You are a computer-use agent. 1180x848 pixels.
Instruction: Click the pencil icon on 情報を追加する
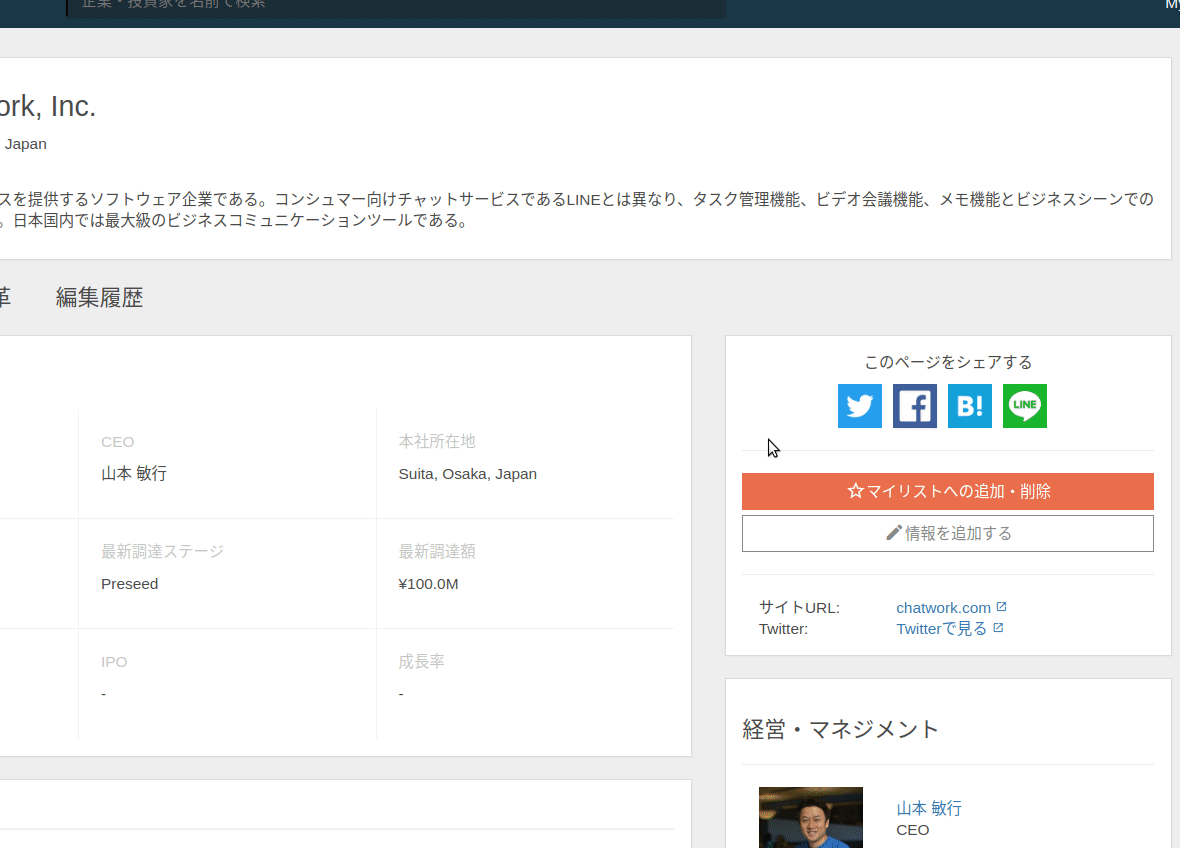point(893,533)
